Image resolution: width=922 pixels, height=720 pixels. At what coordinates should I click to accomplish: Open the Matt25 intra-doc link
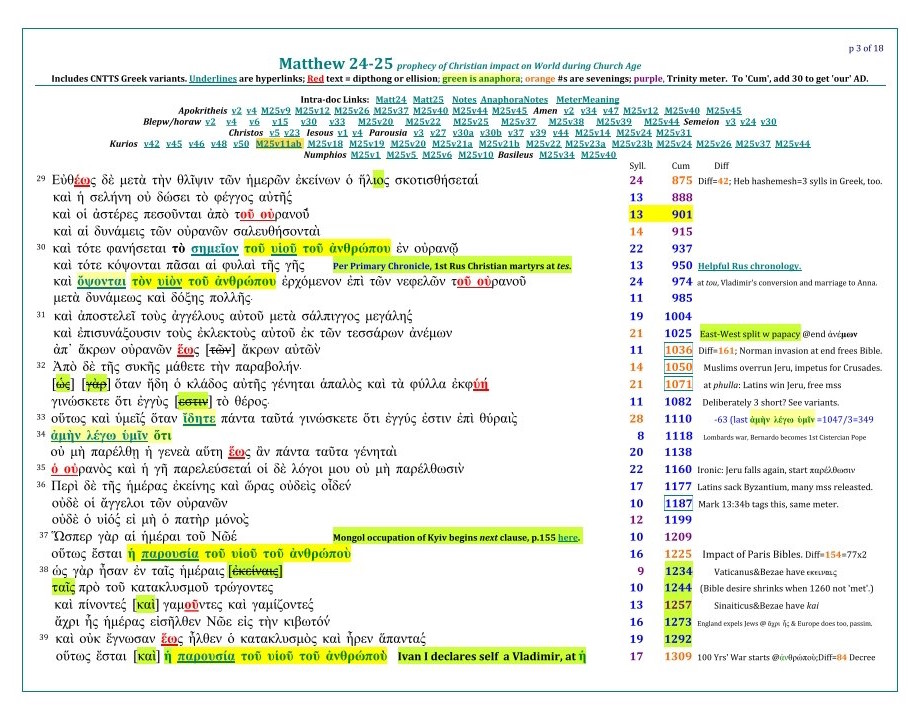coord(428,100)
